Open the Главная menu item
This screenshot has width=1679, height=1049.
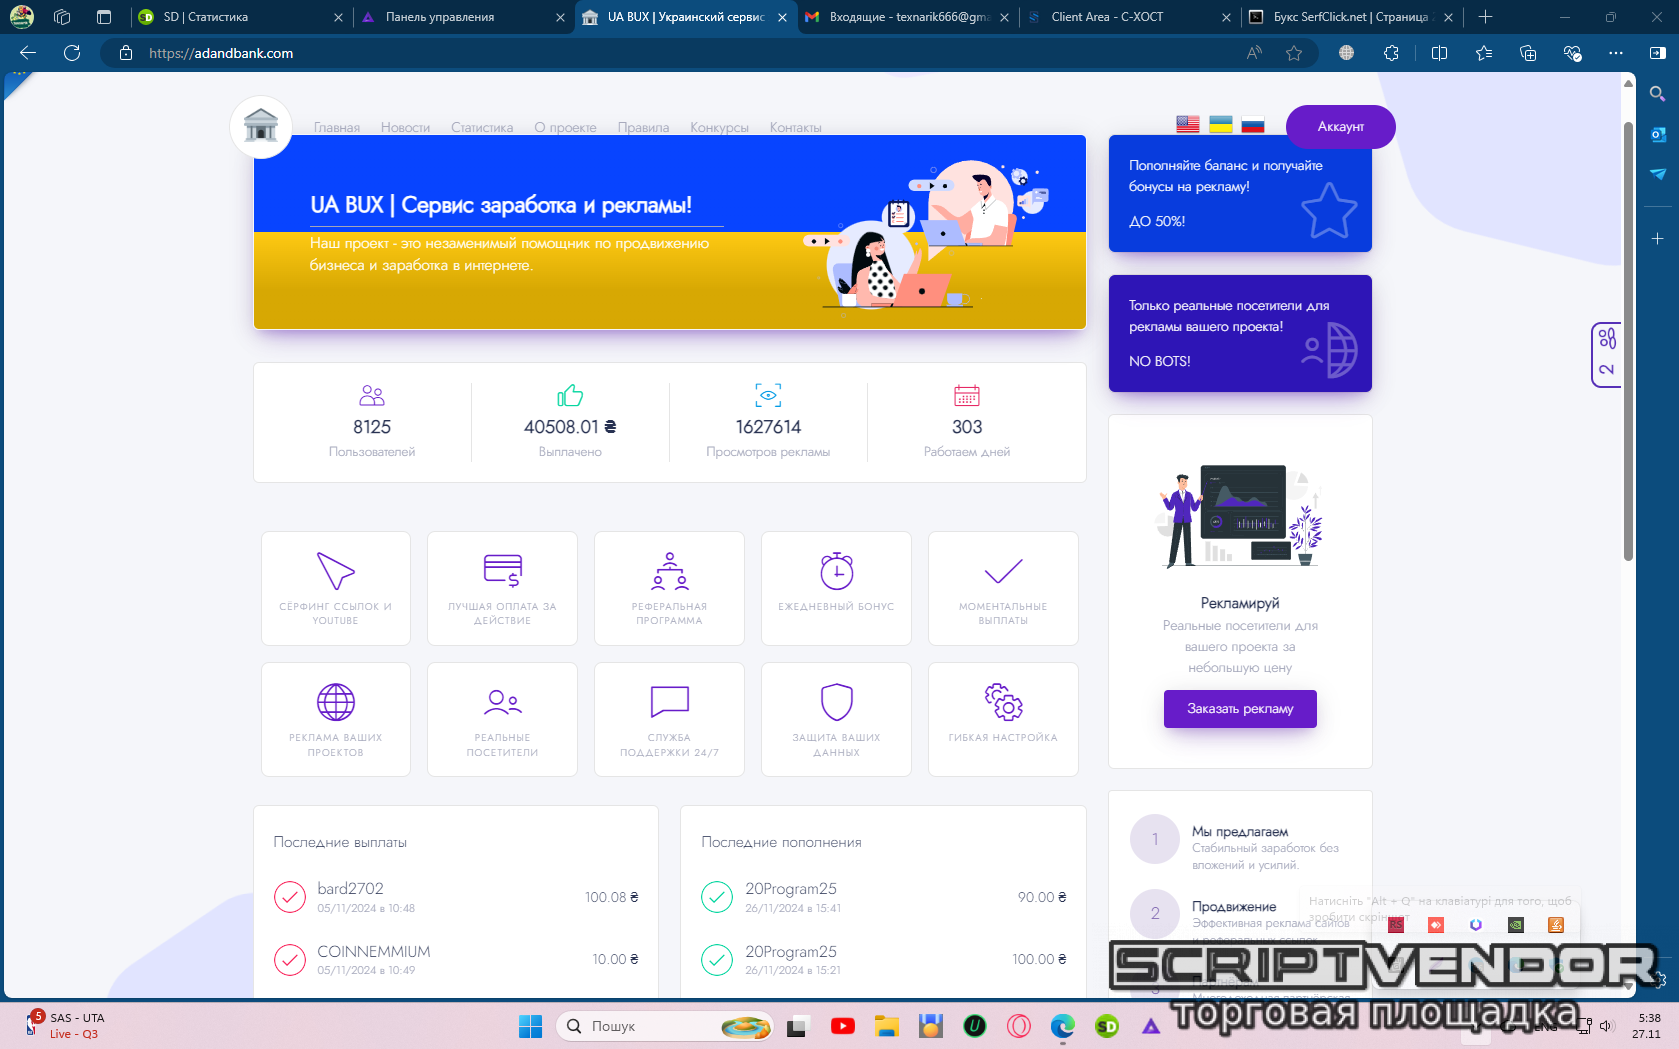click(x=337, y=128)
